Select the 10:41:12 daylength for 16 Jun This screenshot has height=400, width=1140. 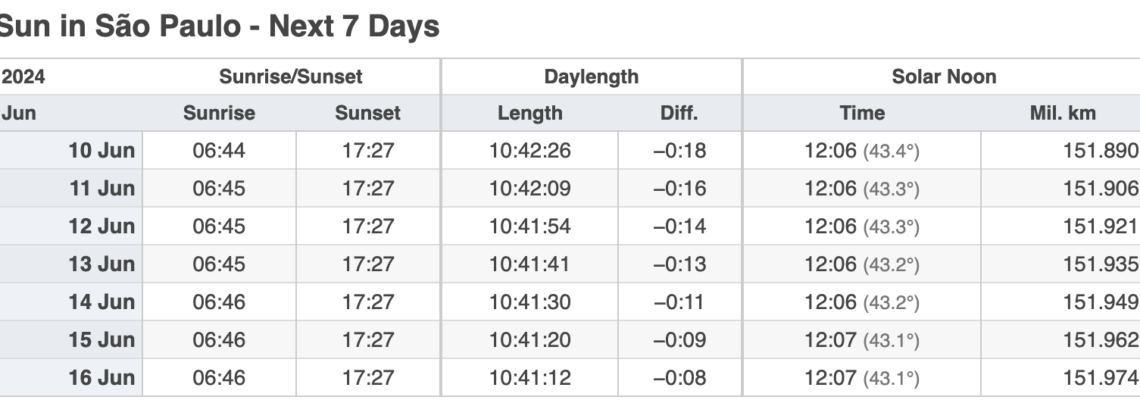(530, 377)
